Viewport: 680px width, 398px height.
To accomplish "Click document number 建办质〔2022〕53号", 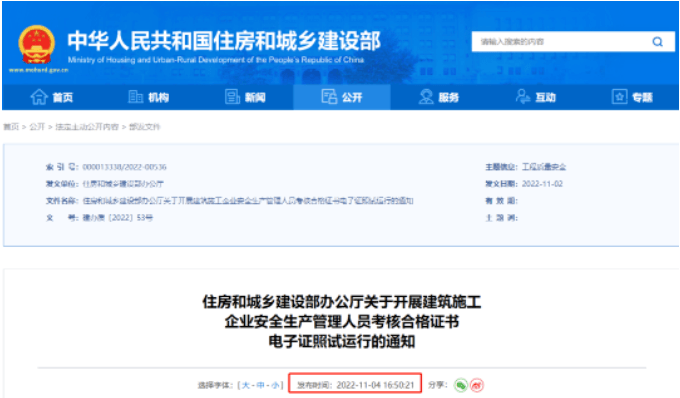I will pyautogui.click(x=118, y=218).
